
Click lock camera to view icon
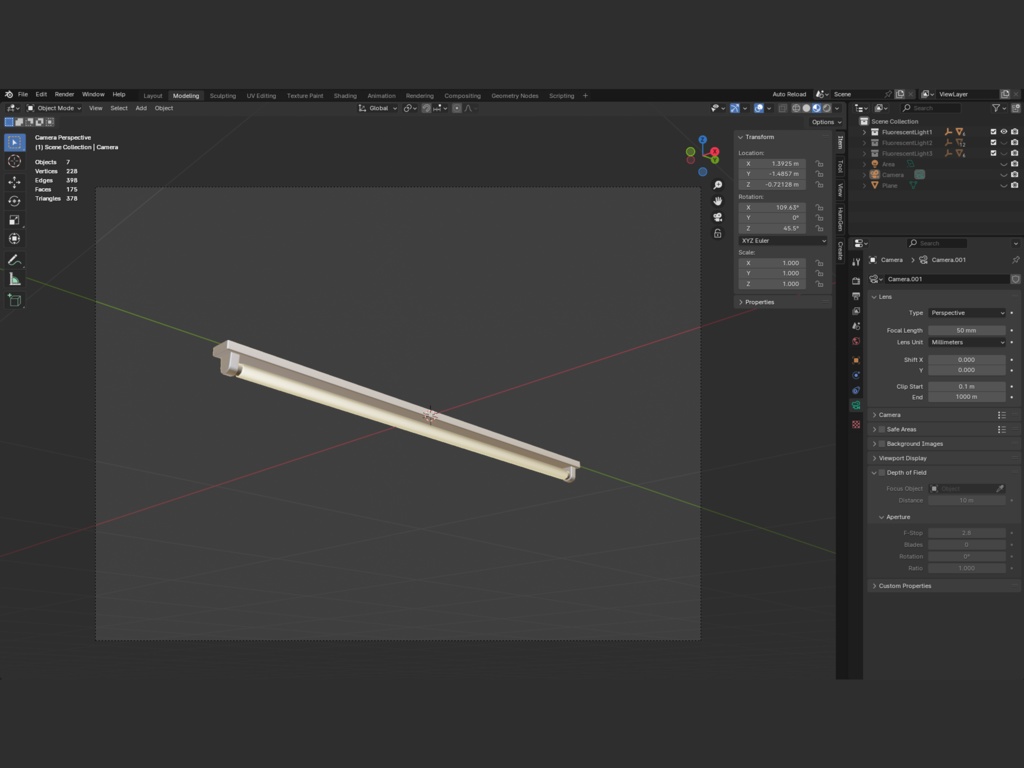pos(718,233)
